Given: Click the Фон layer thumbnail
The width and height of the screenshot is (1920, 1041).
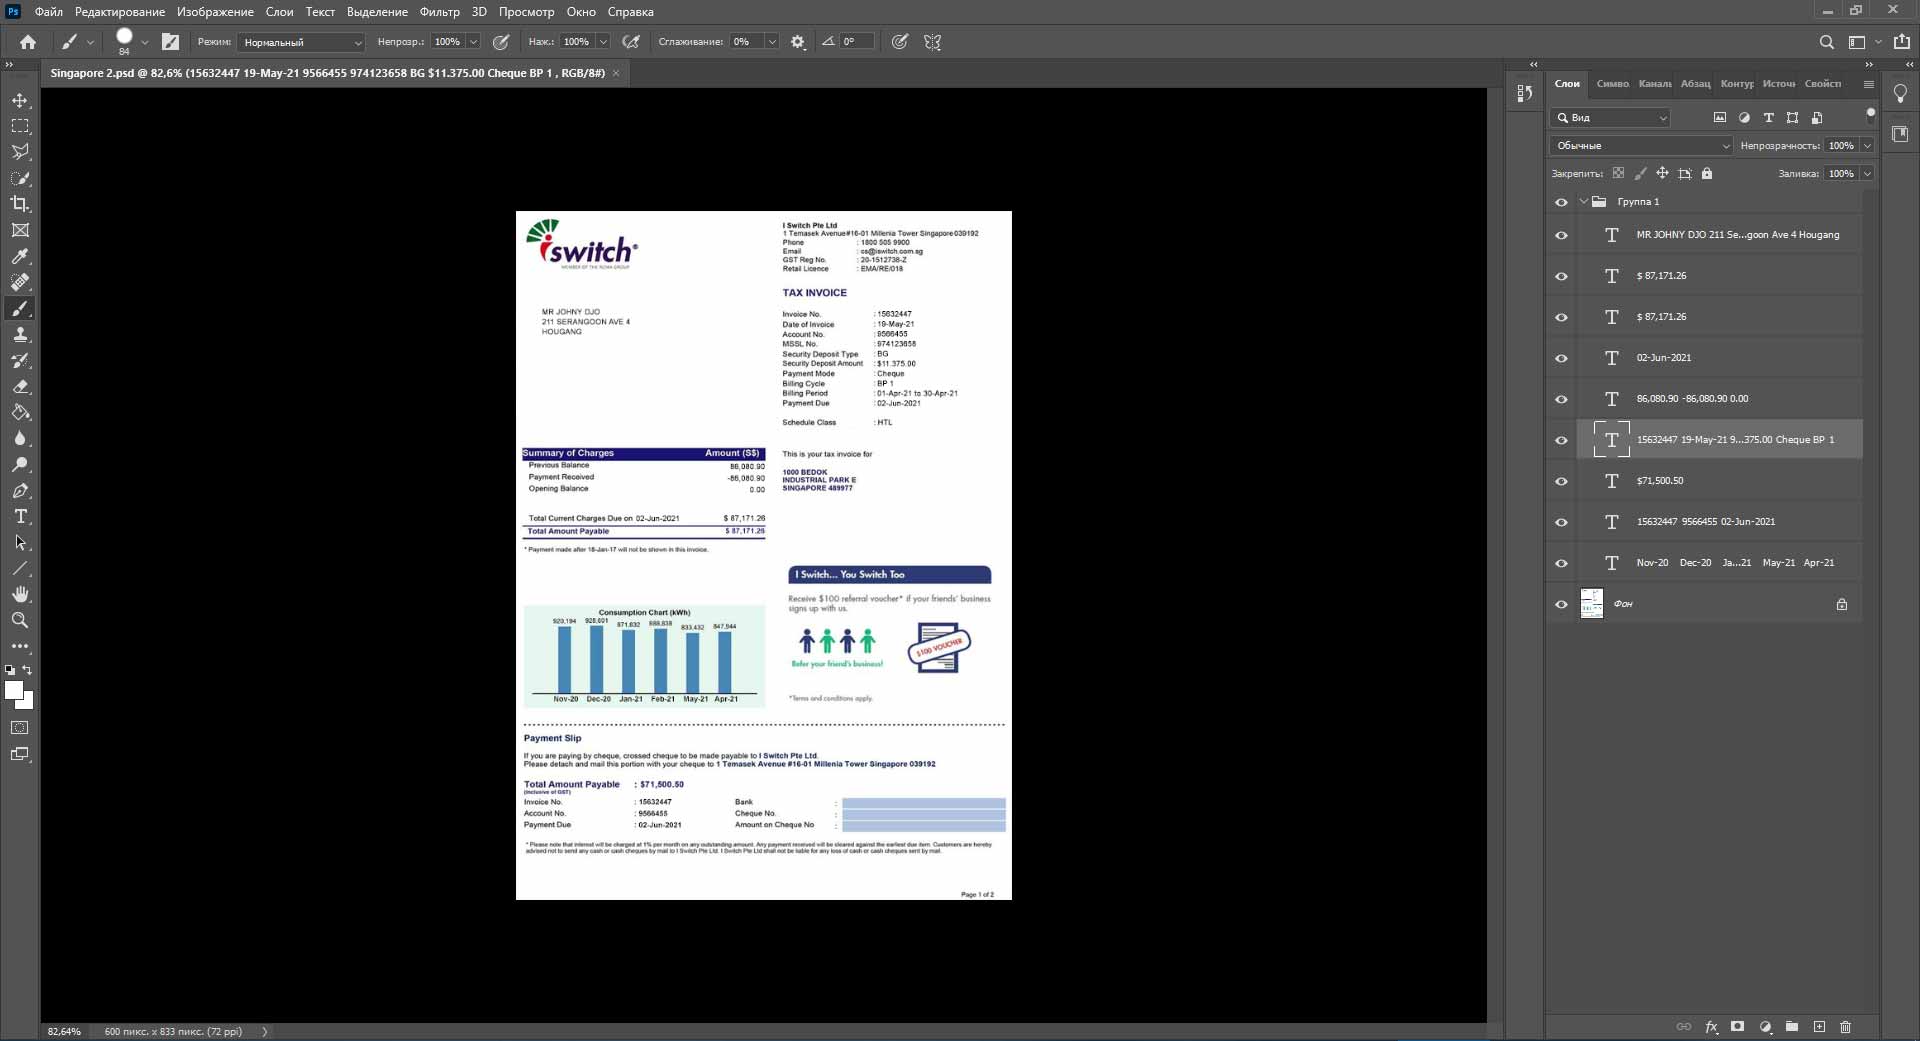Looking at the screenshot, I should [1591, 604].
